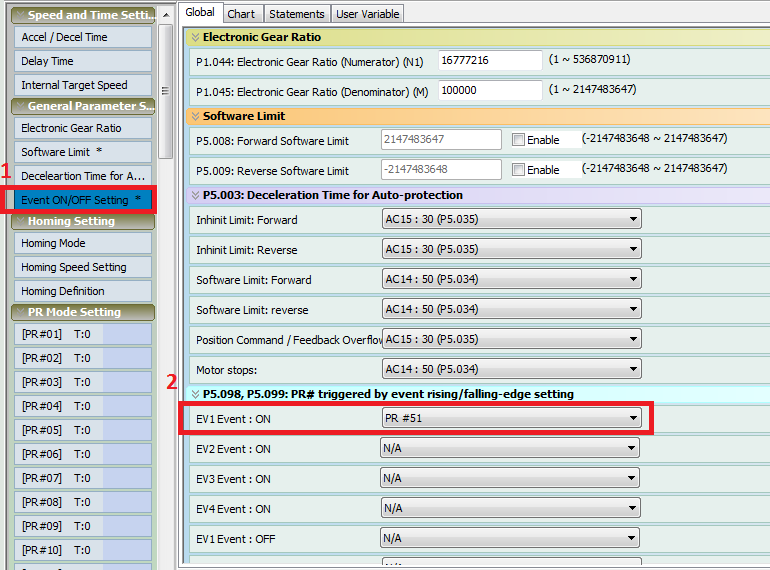Expand the EV2 Event ON dropdown
770x570 pixels.
pos(633,449)
